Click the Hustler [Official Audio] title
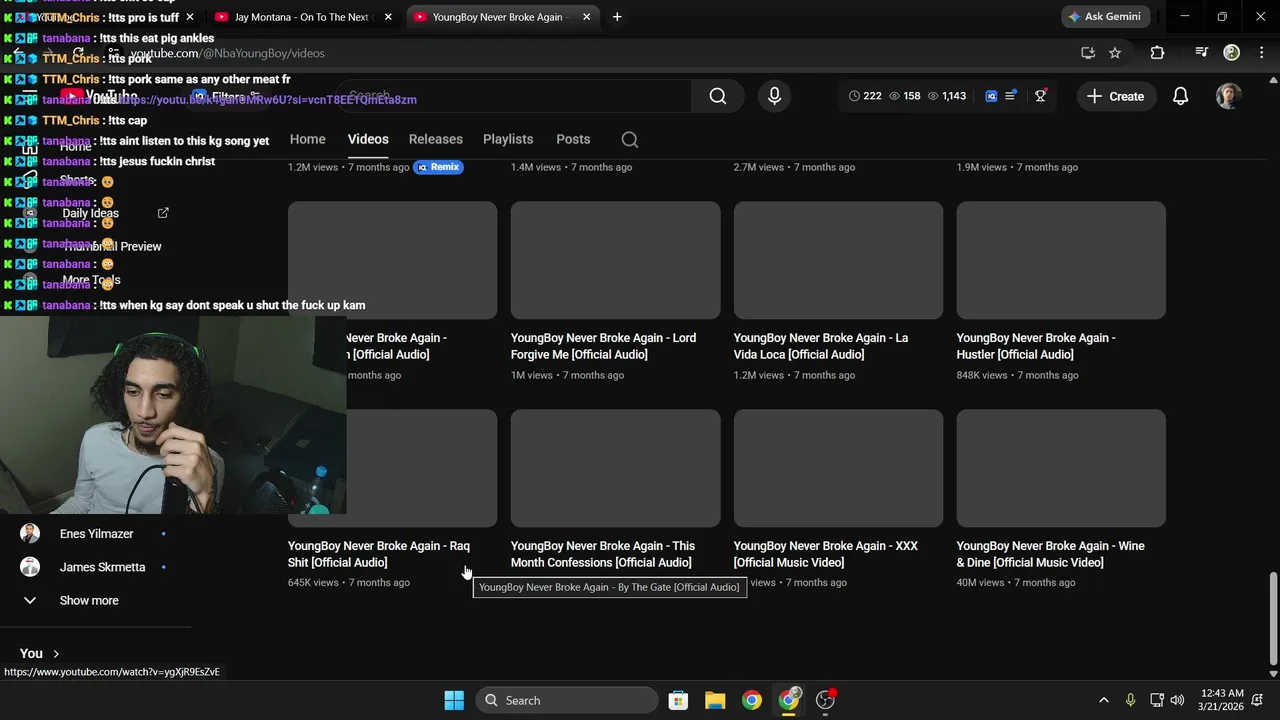Viewport: 1280px width, 720px height. (1036, 346)
